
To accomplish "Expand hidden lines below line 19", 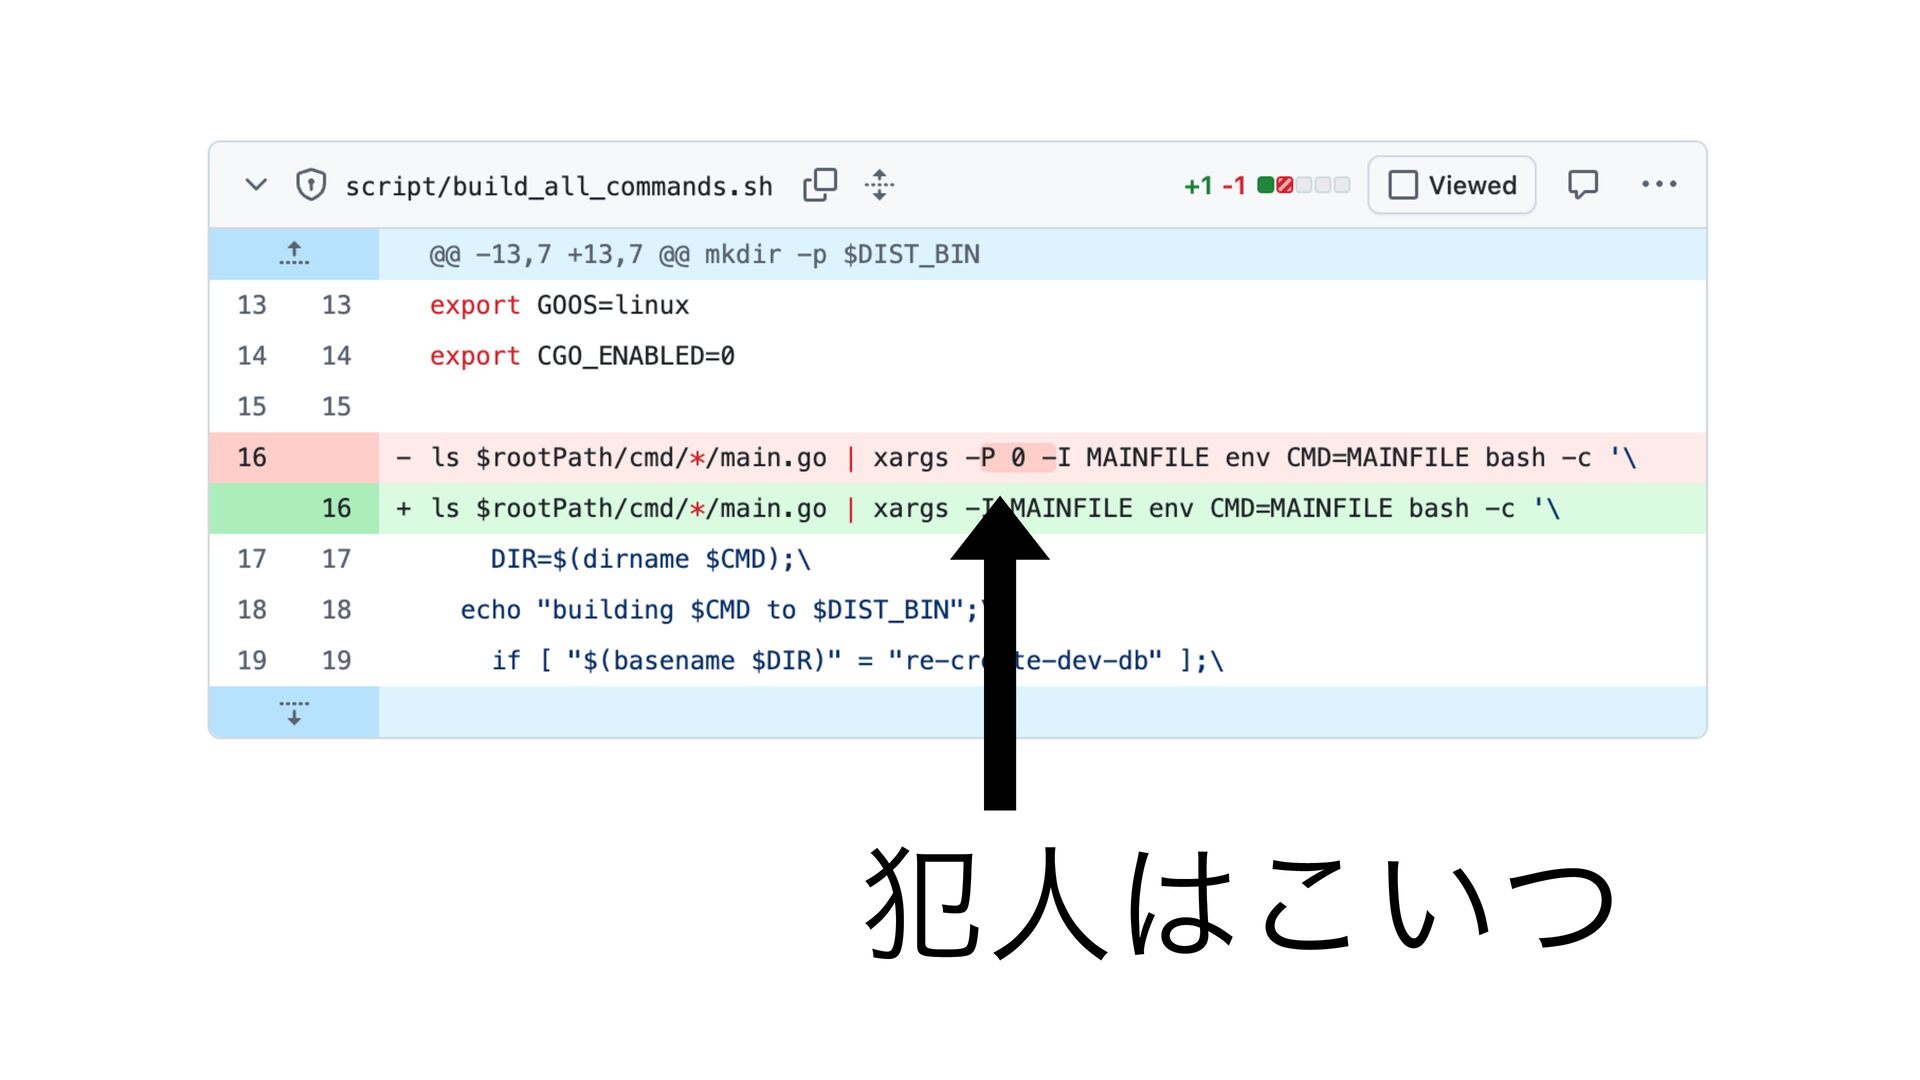I will coord(294,712).
